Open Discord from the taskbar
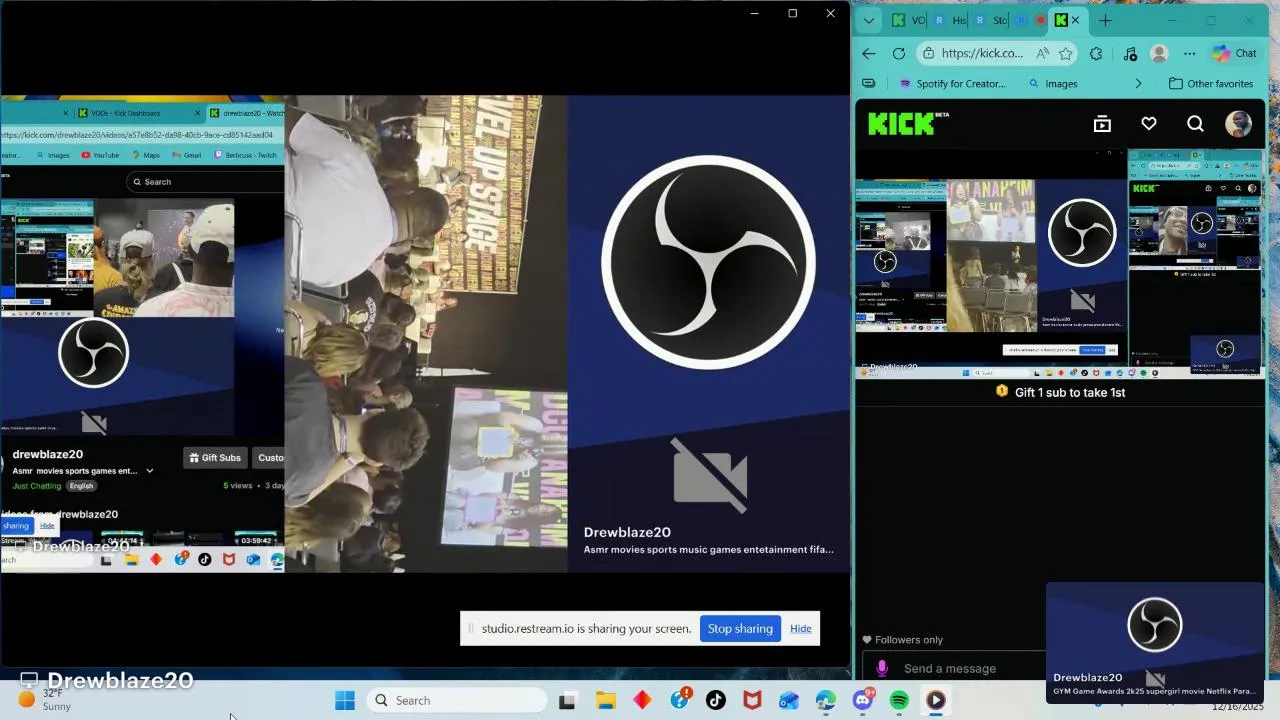1280x720 pixels. (863, 701)
